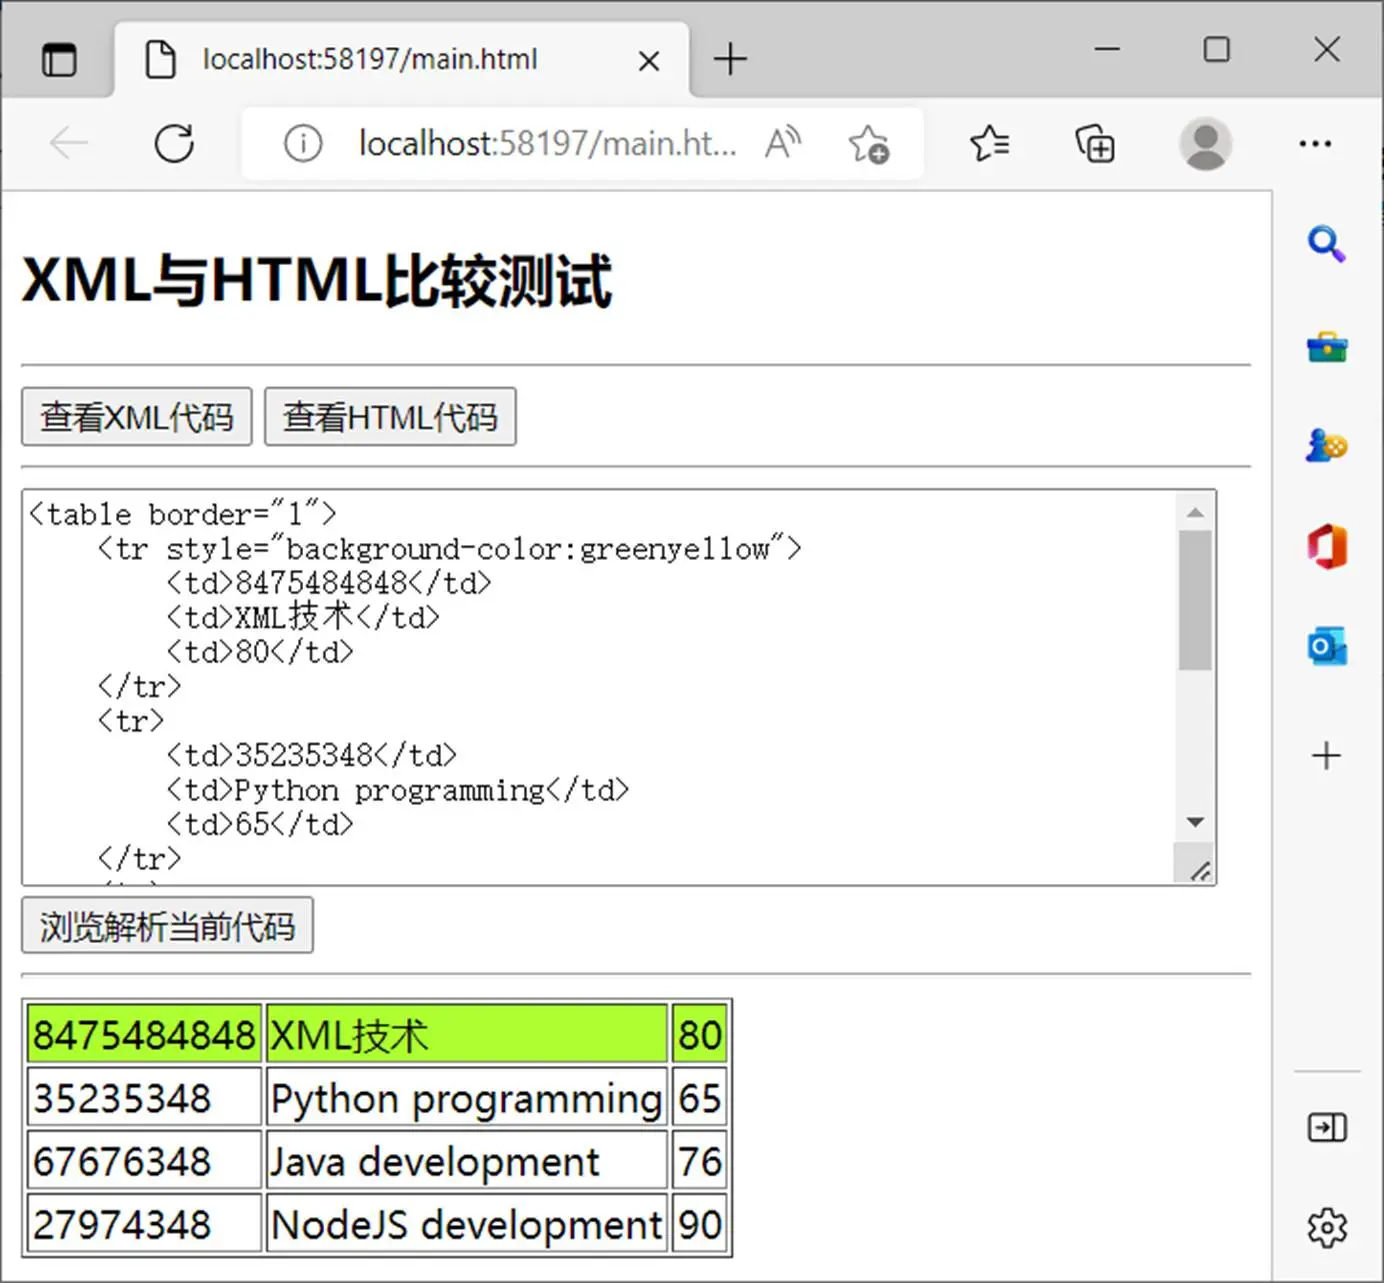Click the greenyellow tr style code line
The image size is (1384, 1283).
pyautogui.click(x=449, y=548)
